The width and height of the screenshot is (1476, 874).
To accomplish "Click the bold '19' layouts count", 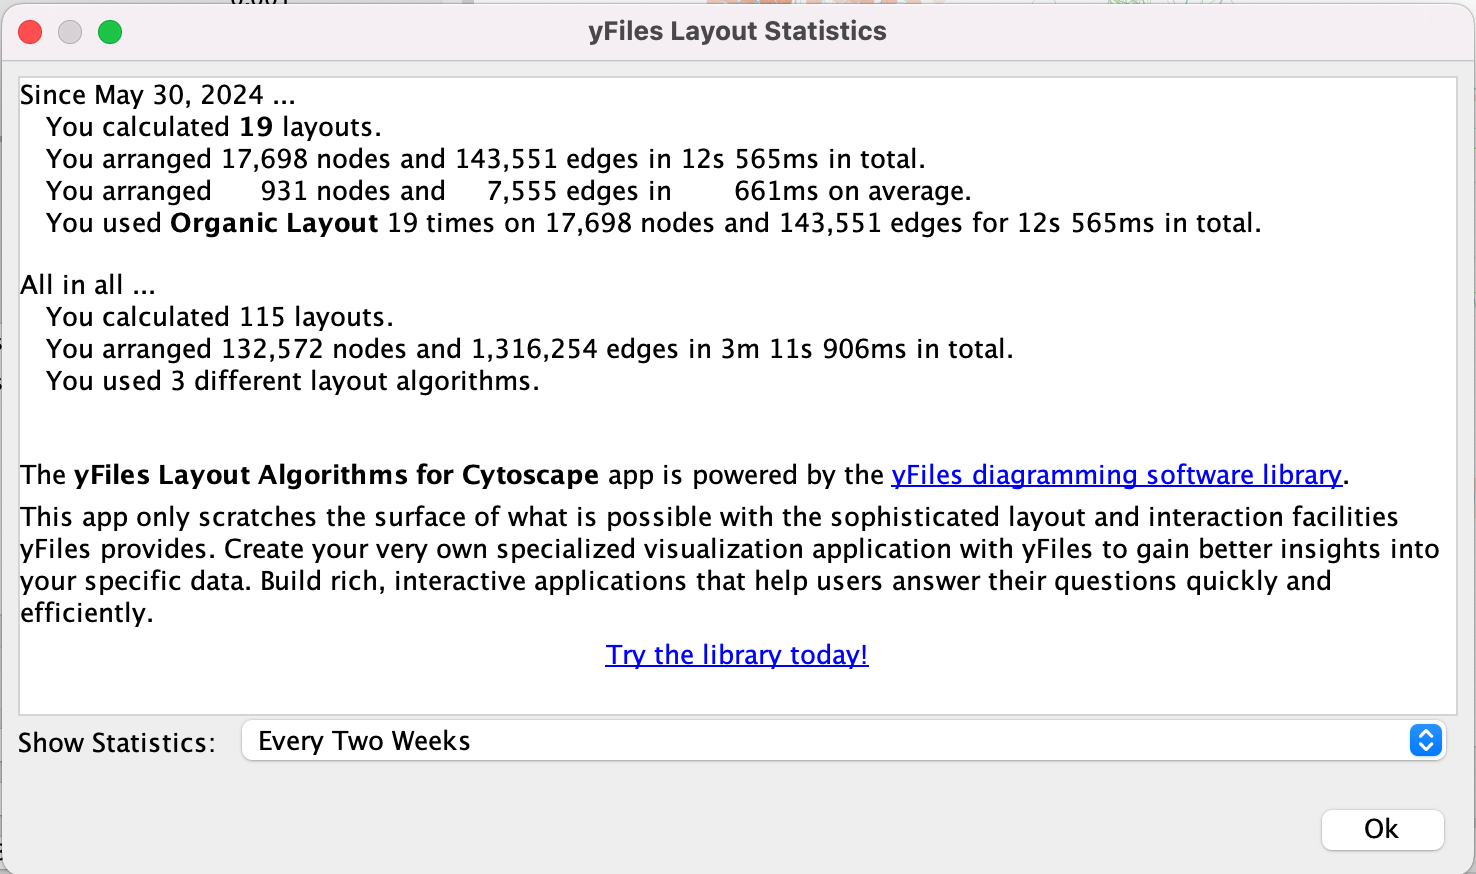I will (x=256, y=127).
